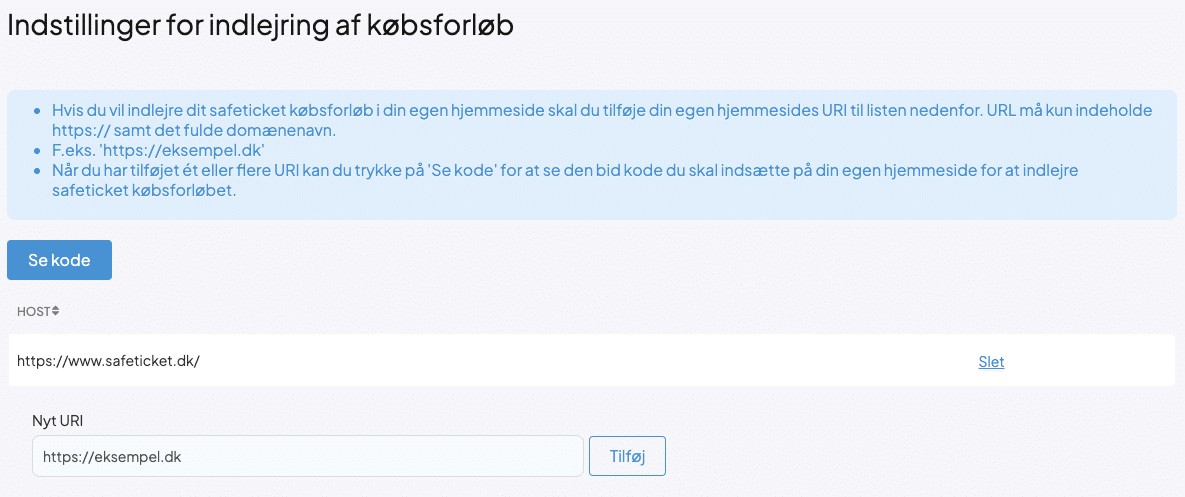Click the third bullet marker beside 'Når du'
This screenshot has width=1185, height=497.
[x=38, y=171]
